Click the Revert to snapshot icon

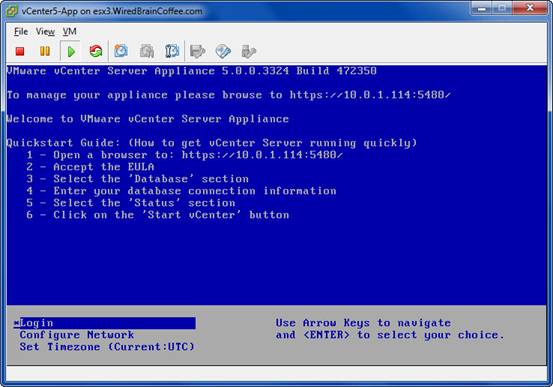(x=147, y=52)
